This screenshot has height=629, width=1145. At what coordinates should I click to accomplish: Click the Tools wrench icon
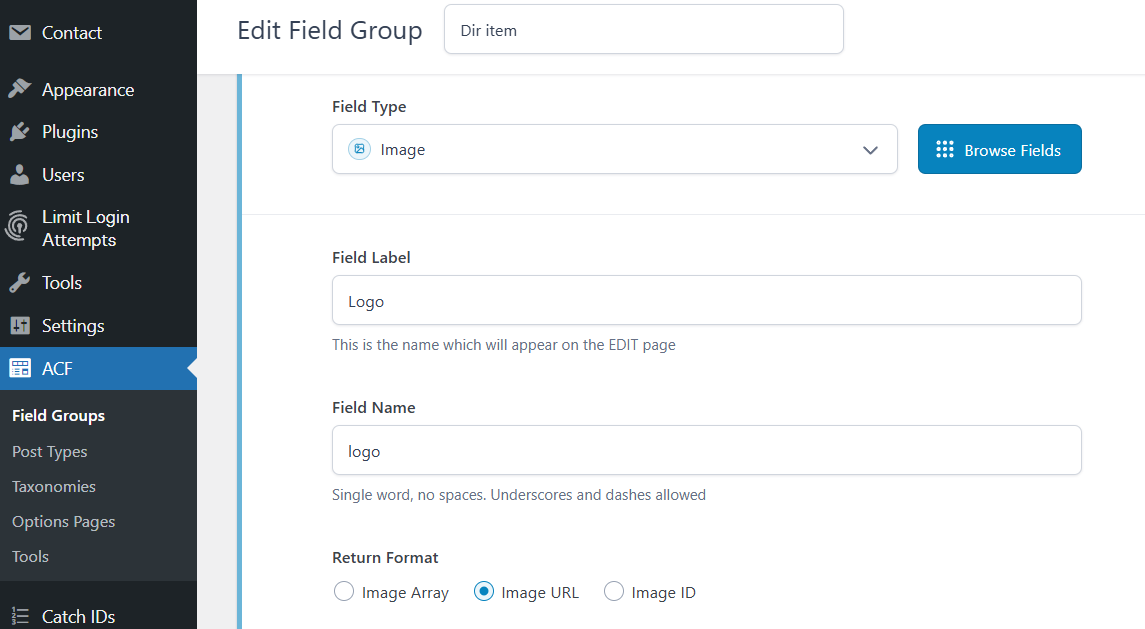point(20,283)
